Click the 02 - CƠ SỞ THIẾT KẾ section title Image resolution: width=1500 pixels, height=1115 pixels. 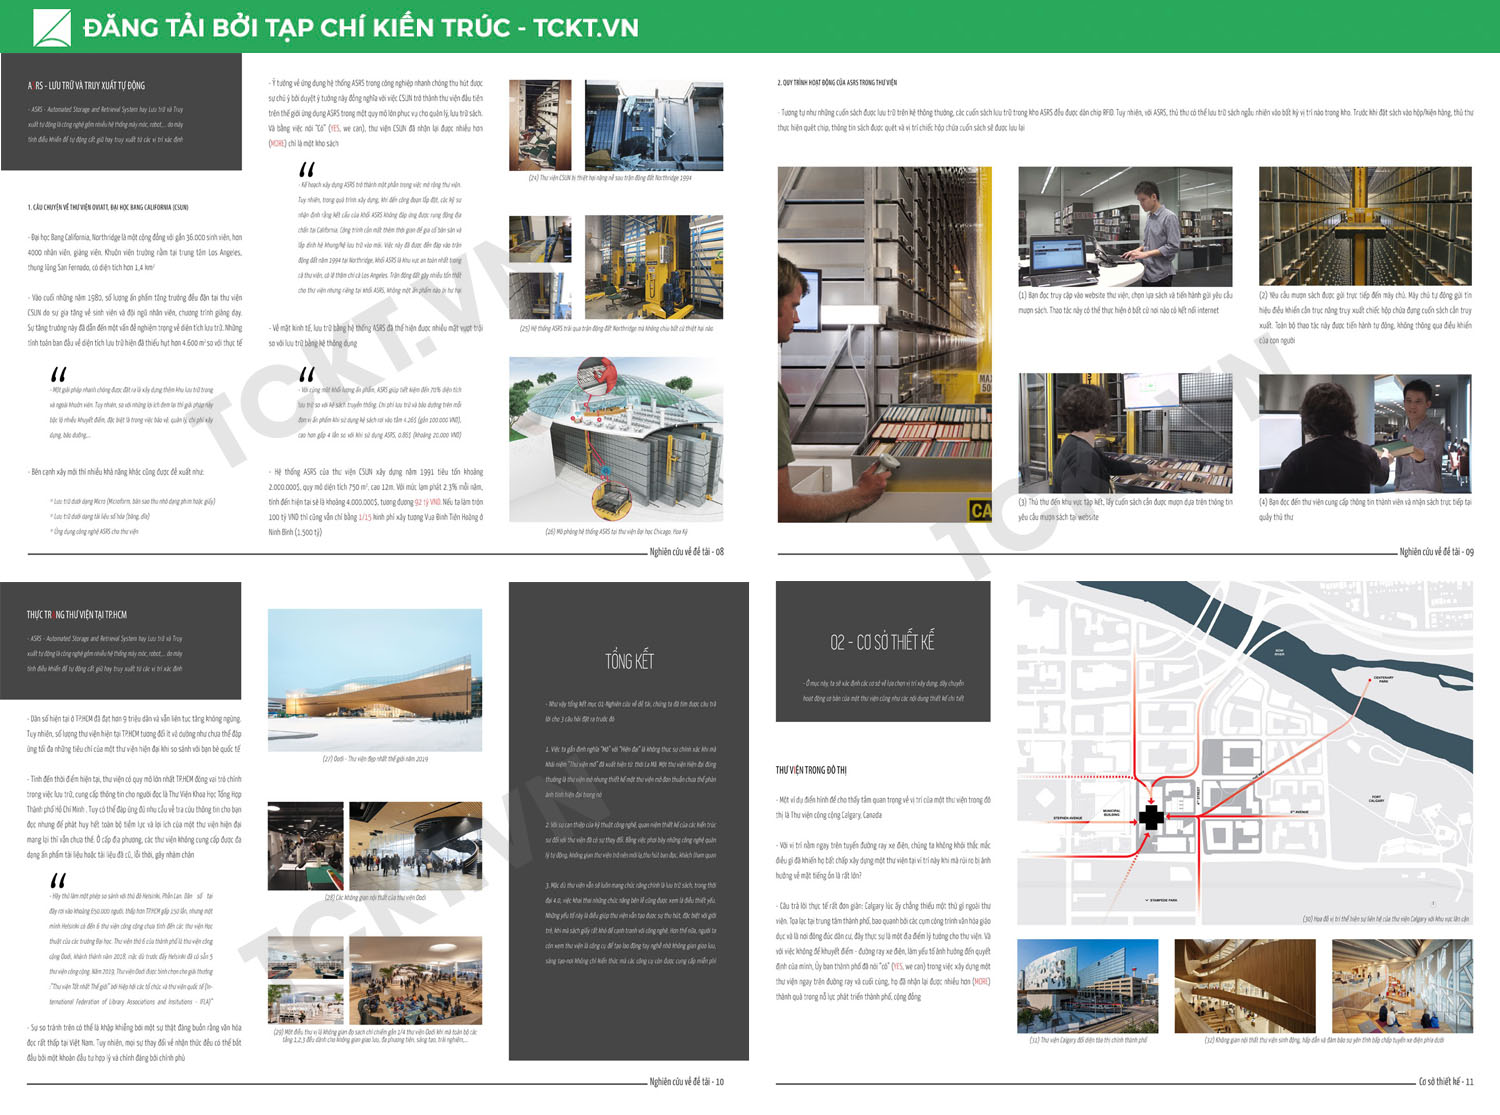coord(882,642)
